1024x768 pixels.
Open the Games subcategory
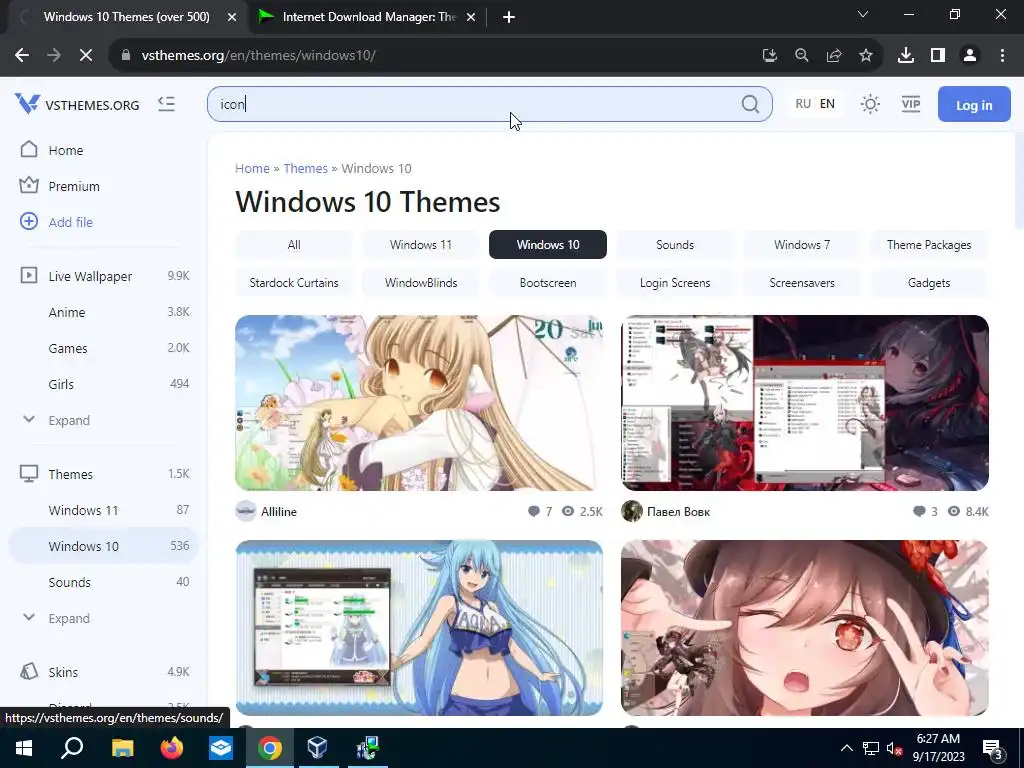pyautogui.click(x=68, y=348)
